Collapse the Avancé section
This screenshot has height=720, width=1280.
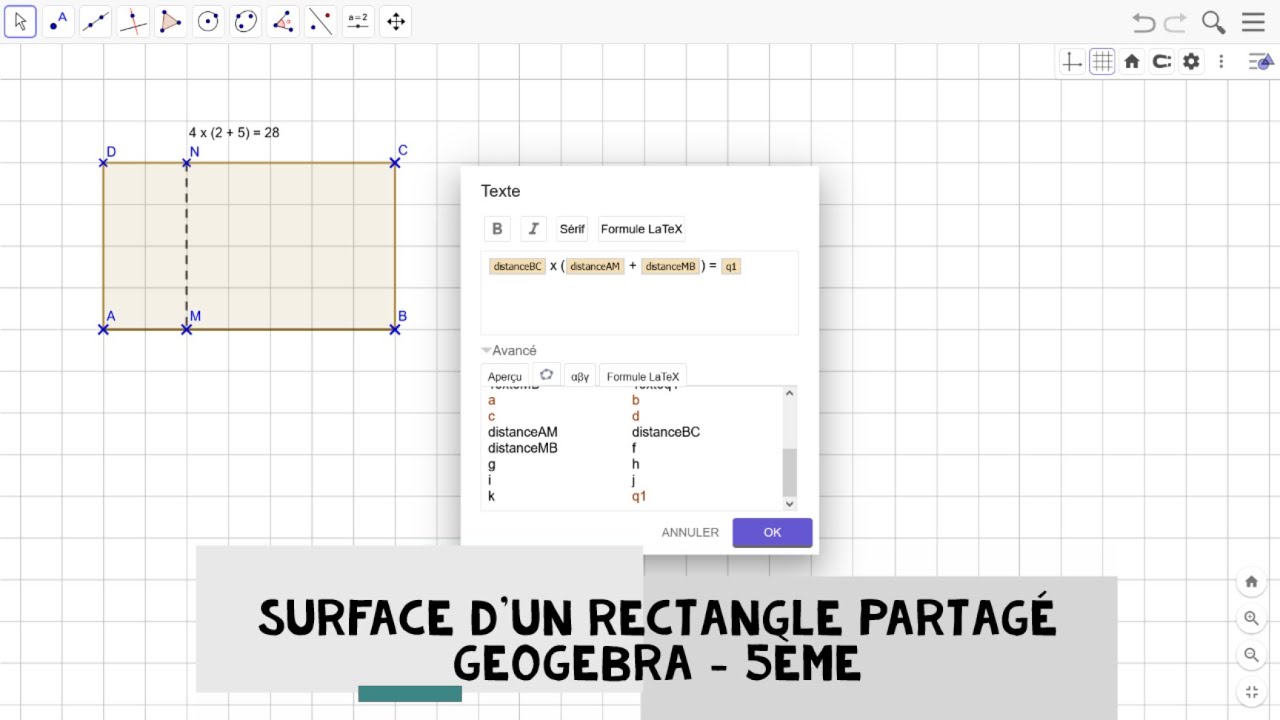coord(509,351)
